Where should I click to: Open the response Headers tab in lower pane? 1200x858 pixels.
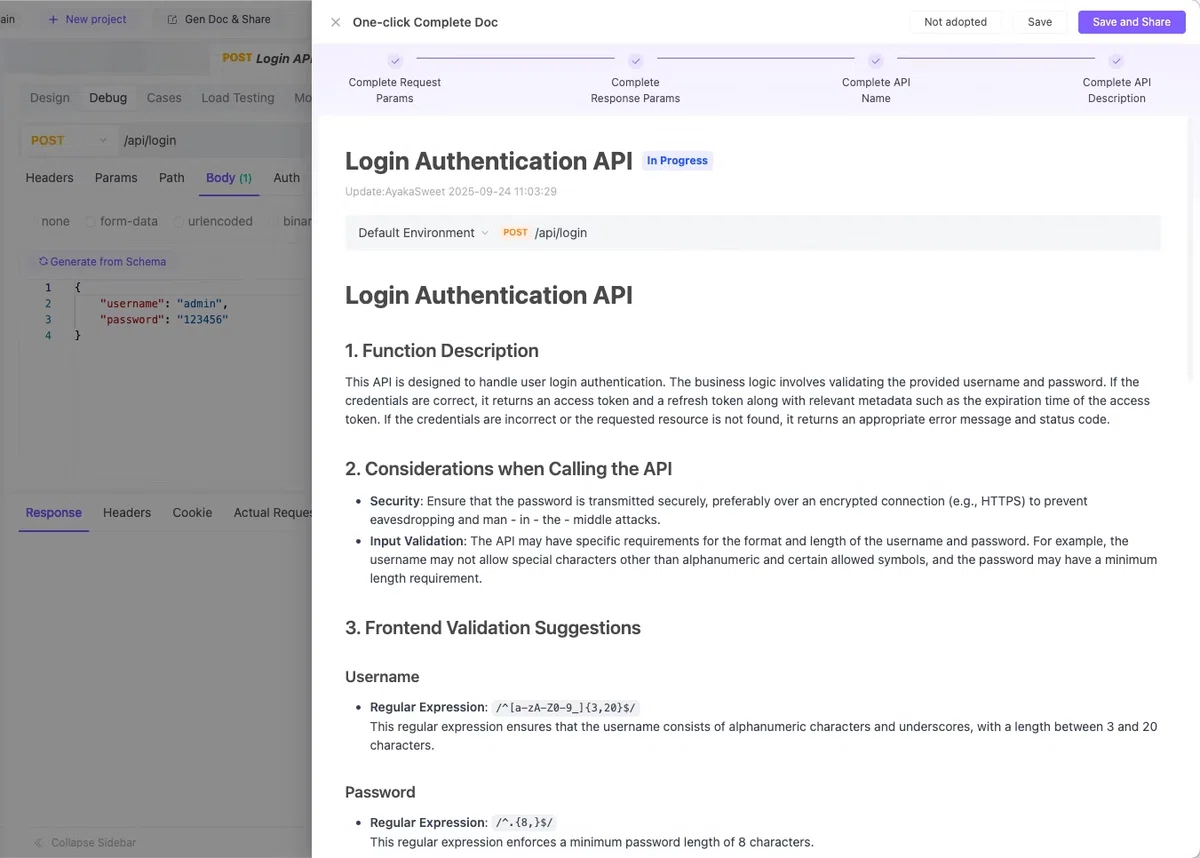pos(127,513)
